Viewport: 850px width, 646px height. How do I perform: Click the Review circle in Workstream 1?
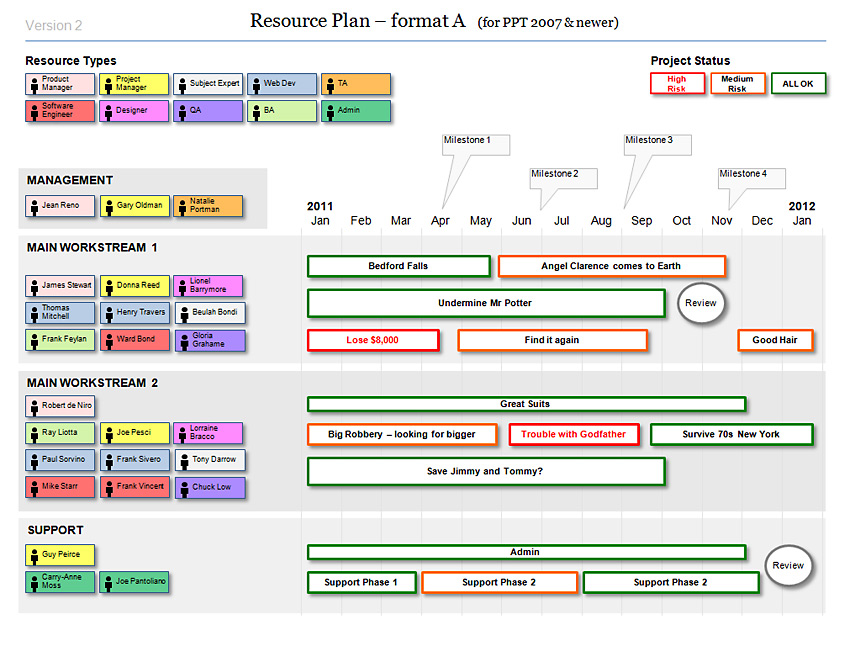click(700, 303)
